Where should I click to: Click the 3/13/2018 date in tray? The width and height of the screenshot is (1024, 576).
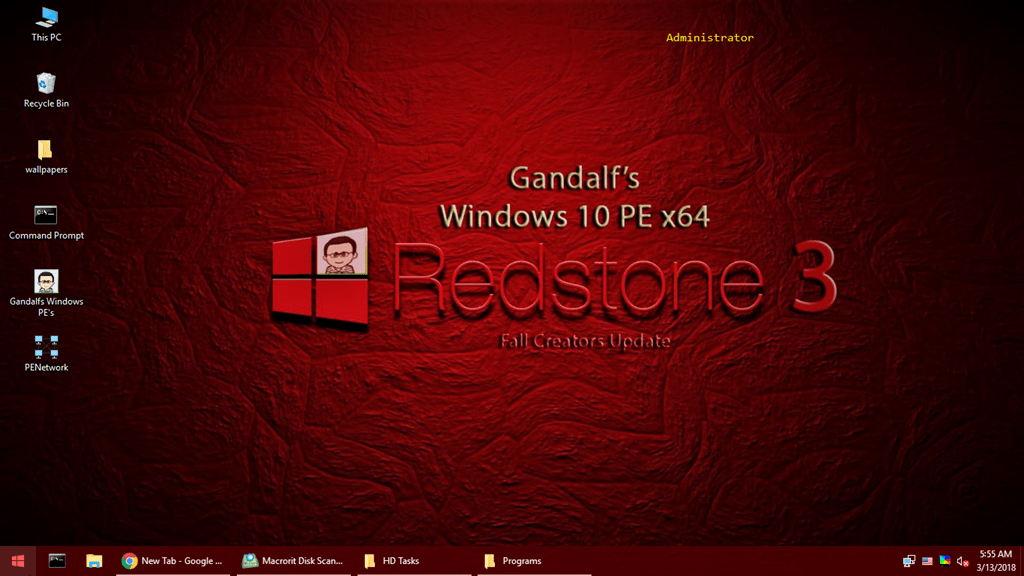pyautogui.click(x=996, y=568)
